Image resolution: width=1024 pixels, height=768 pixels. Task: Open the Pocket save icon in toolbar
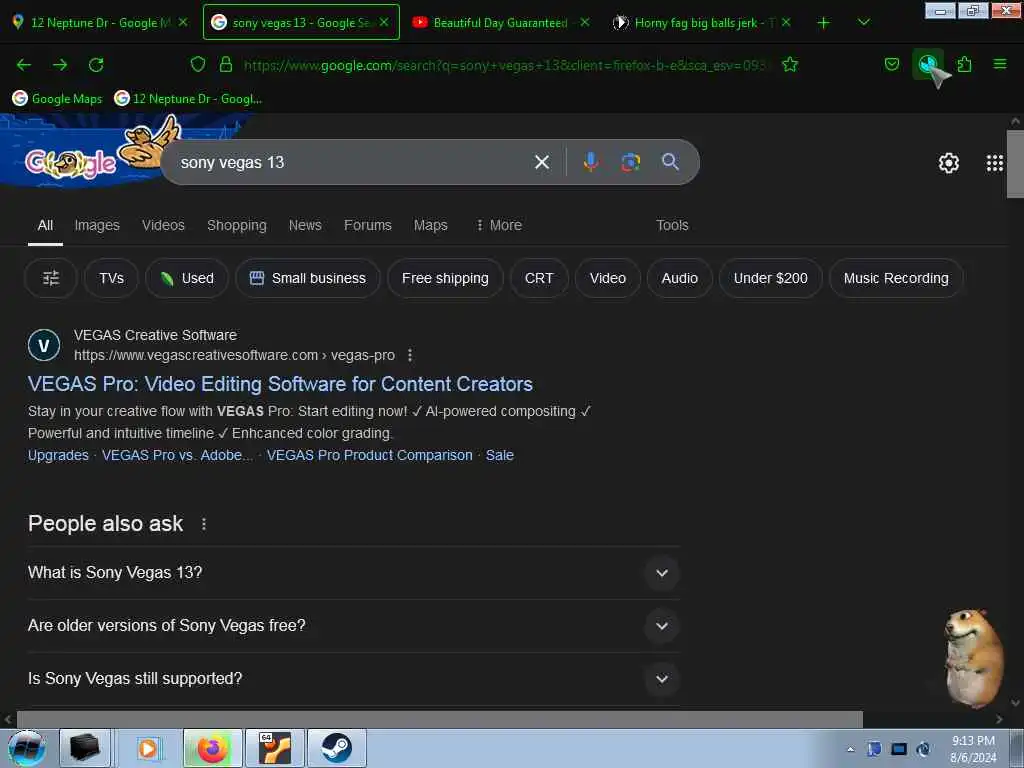coord(891,64)
